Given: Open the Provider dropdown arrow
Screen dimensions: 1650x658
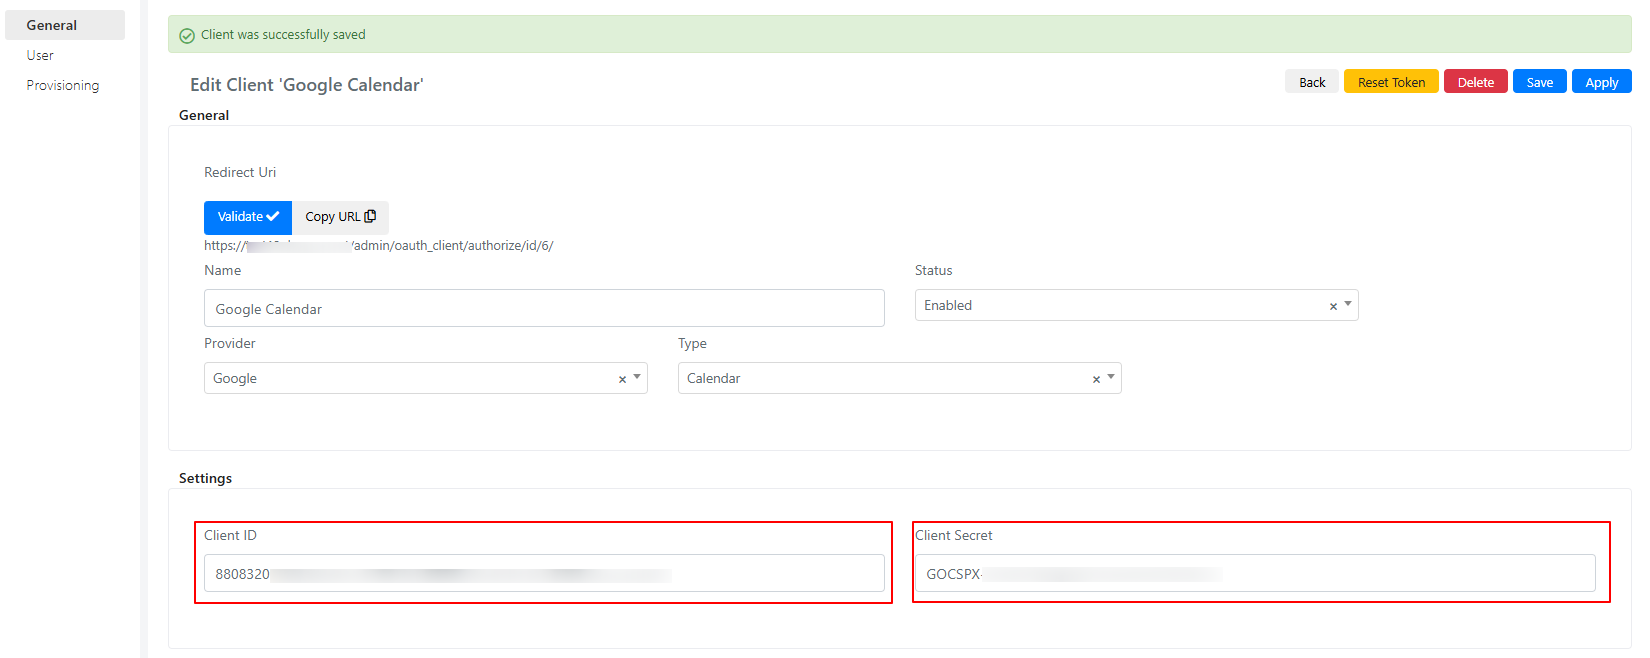Looking at the screenshot, I should (x=637, y=377).
